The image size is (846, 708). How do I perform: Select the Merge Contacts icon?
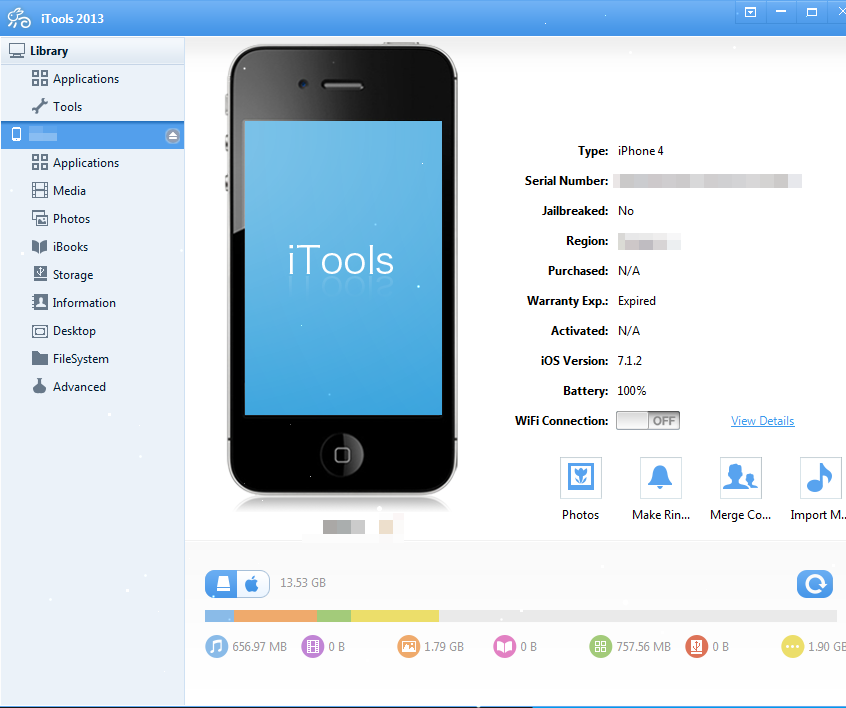[x=740, y=477]
